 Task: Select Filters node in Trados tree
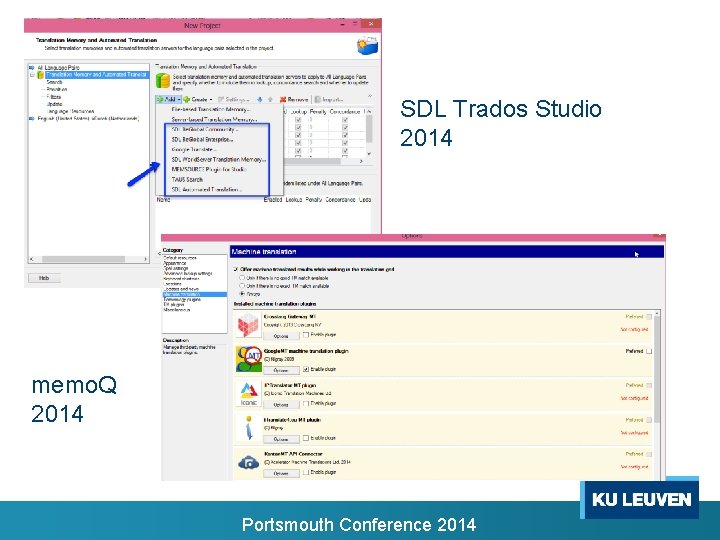[x=54, y=97]
